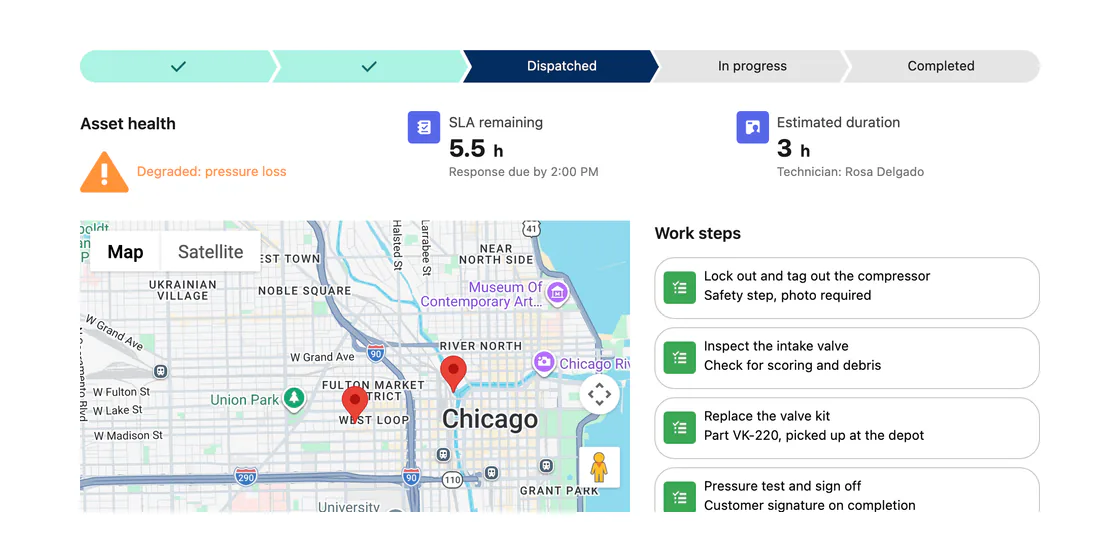Click the 'Work steps' heading
Screen dimensions: 1120x560
[x=698, y=234]
